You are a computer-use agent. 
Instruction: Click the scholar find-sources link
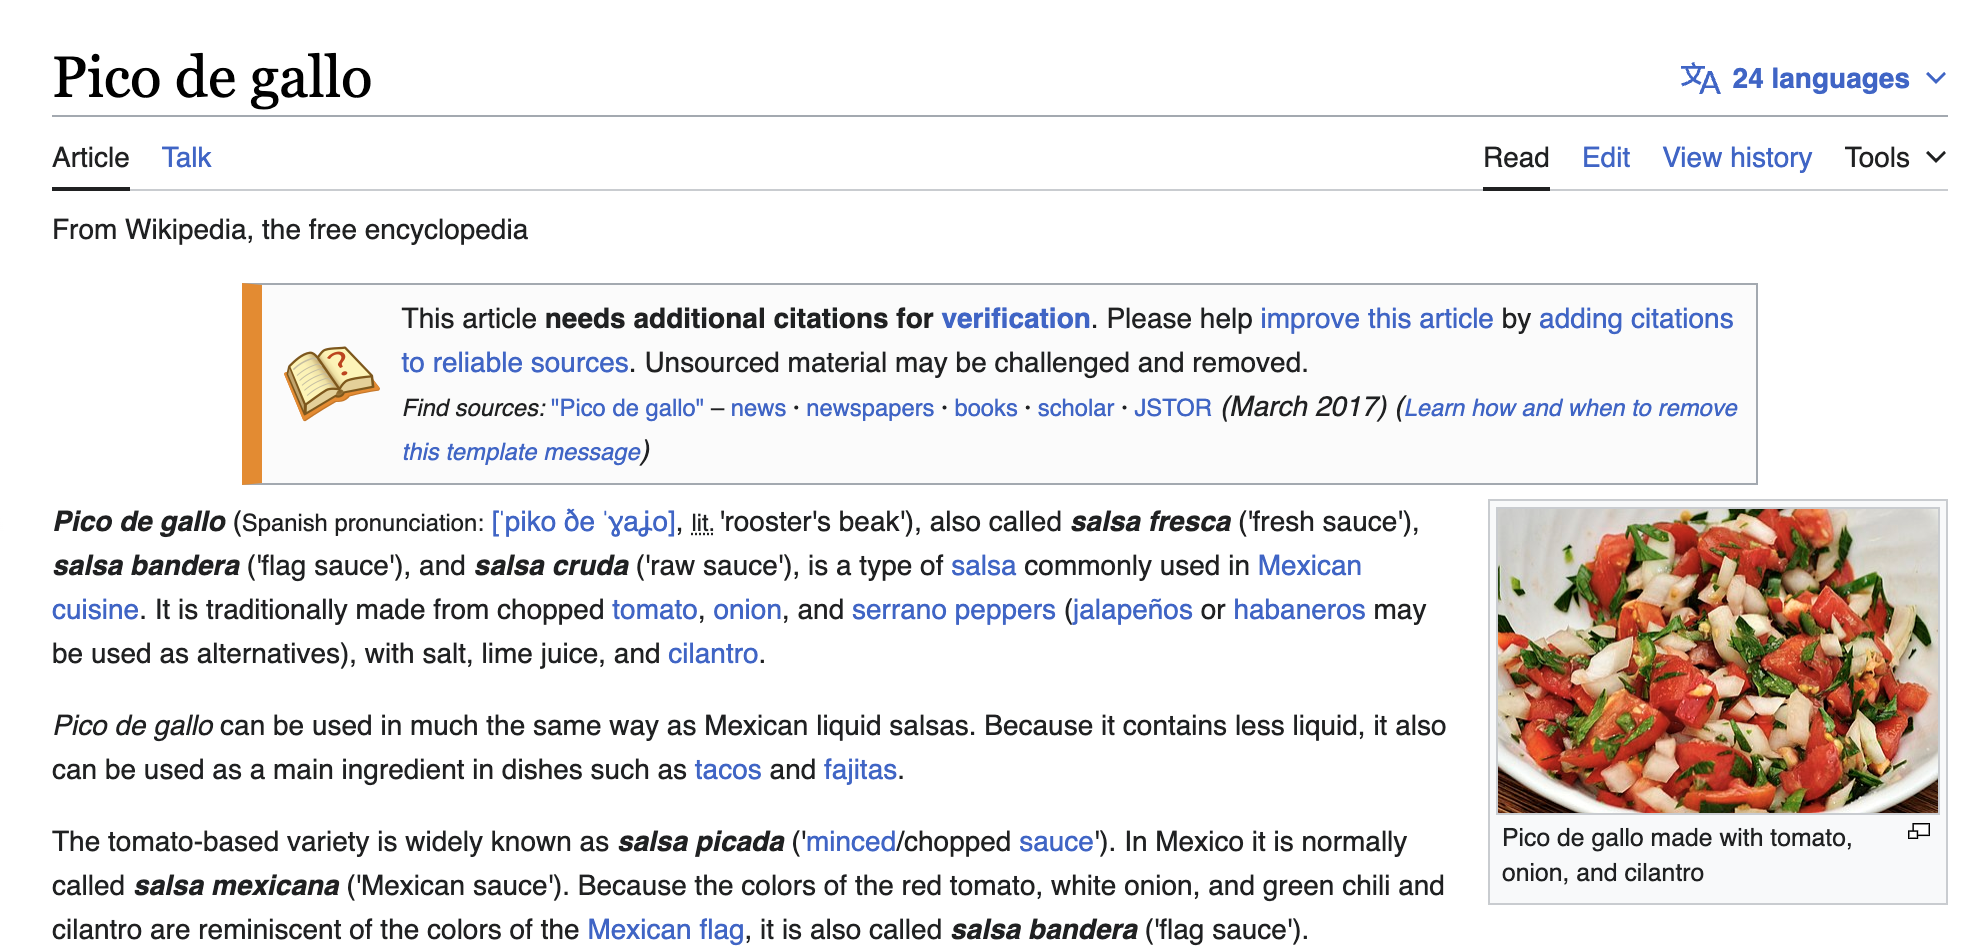pos(1075,408)
